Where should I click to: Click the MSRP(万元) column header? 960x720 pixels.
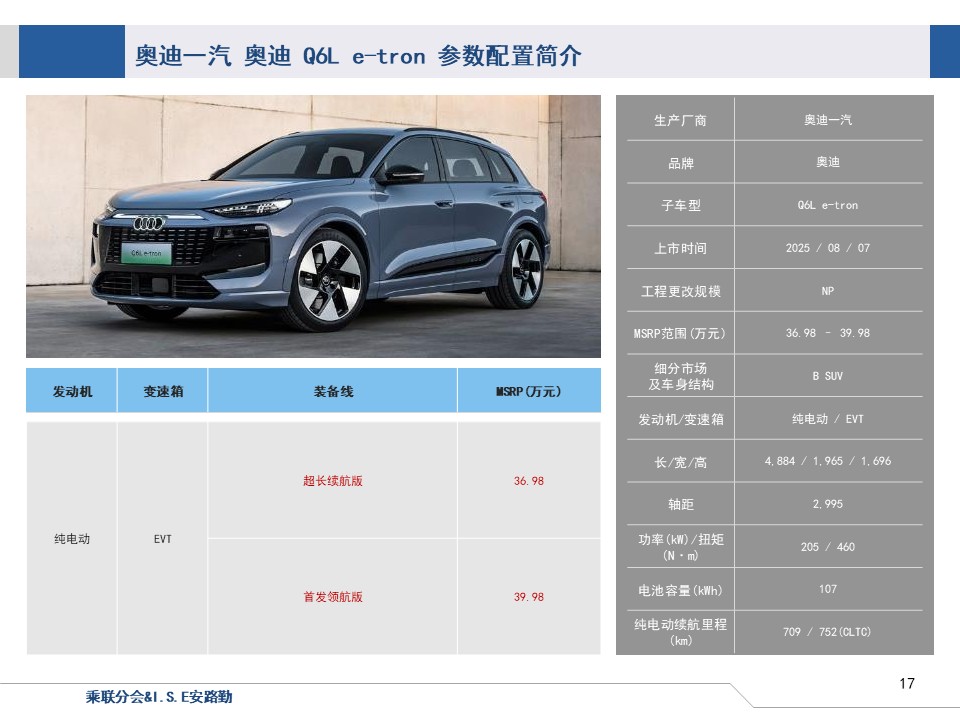[x=528, y=391]
